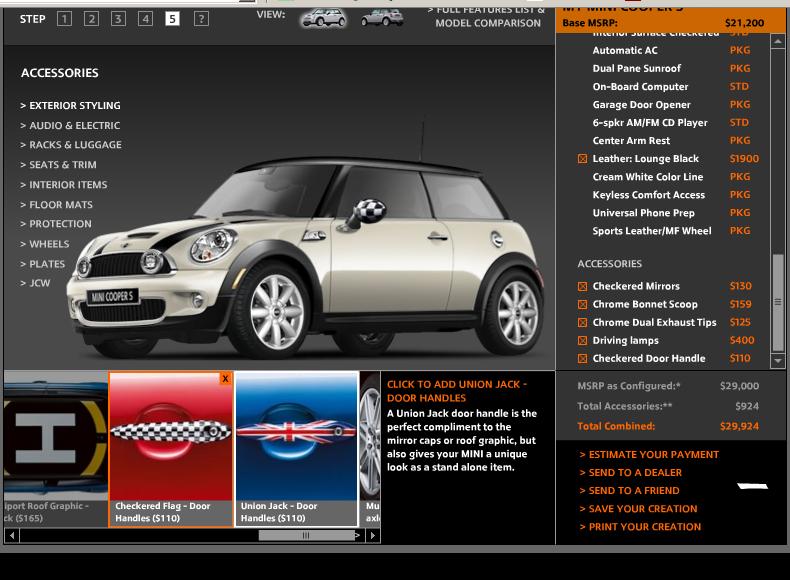Remove Checkered Flag door handles with X
The image size is (790, 580).
[225, 378]
